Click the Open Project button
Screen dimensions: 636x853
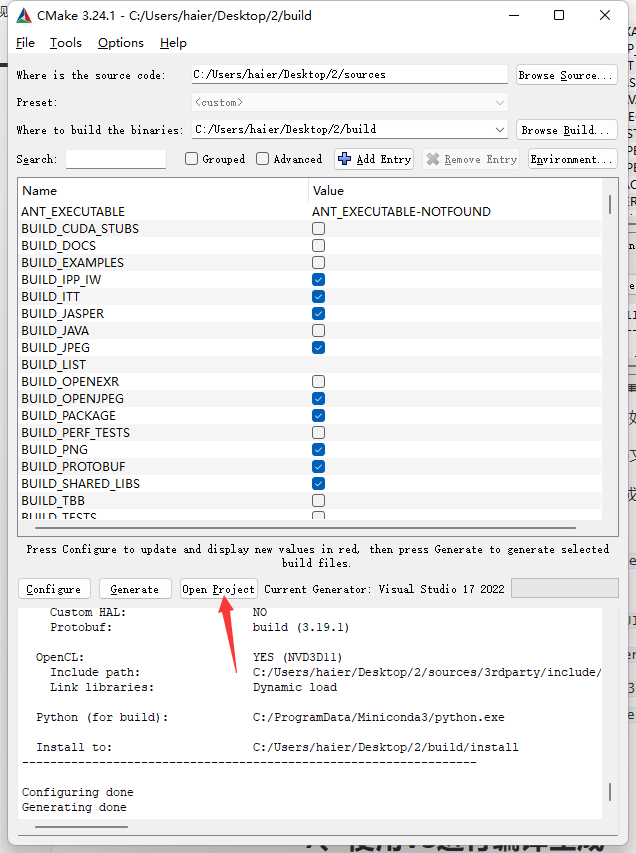pyautogui.click(x=219, y=589)
